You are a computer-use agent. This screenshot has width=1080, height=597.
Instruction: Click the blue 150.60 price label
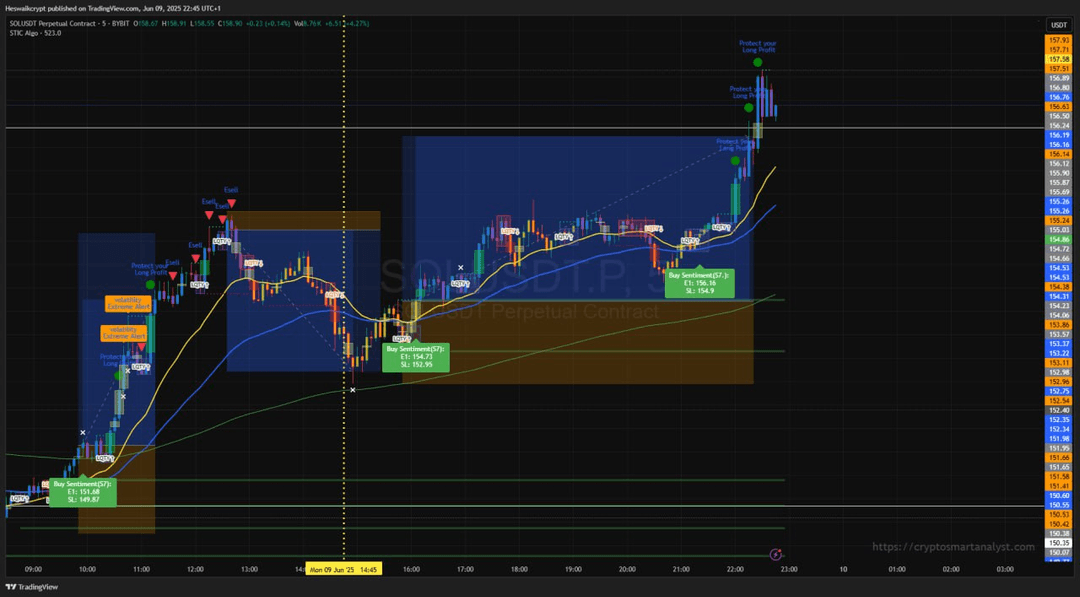(x=1059, y=495)
